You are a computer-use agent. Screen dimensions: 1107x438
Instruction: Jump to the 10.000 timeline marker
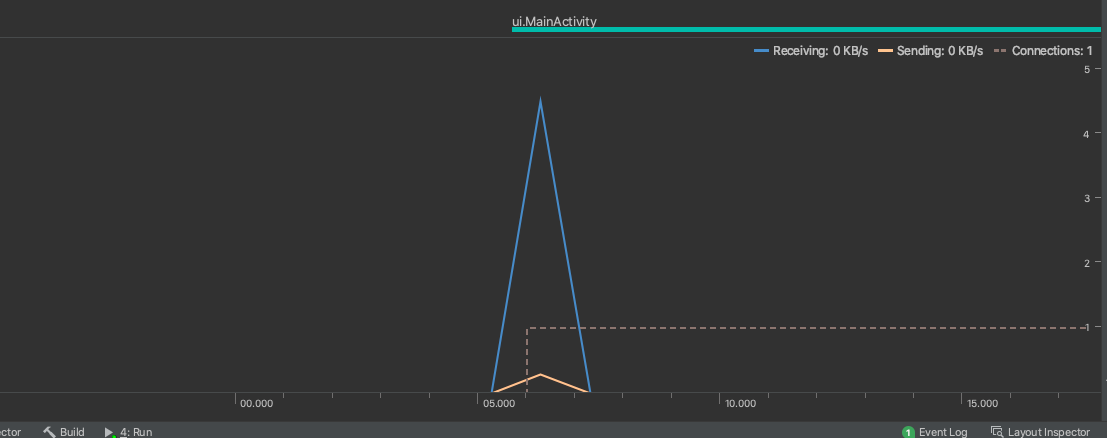click(740, 403)
